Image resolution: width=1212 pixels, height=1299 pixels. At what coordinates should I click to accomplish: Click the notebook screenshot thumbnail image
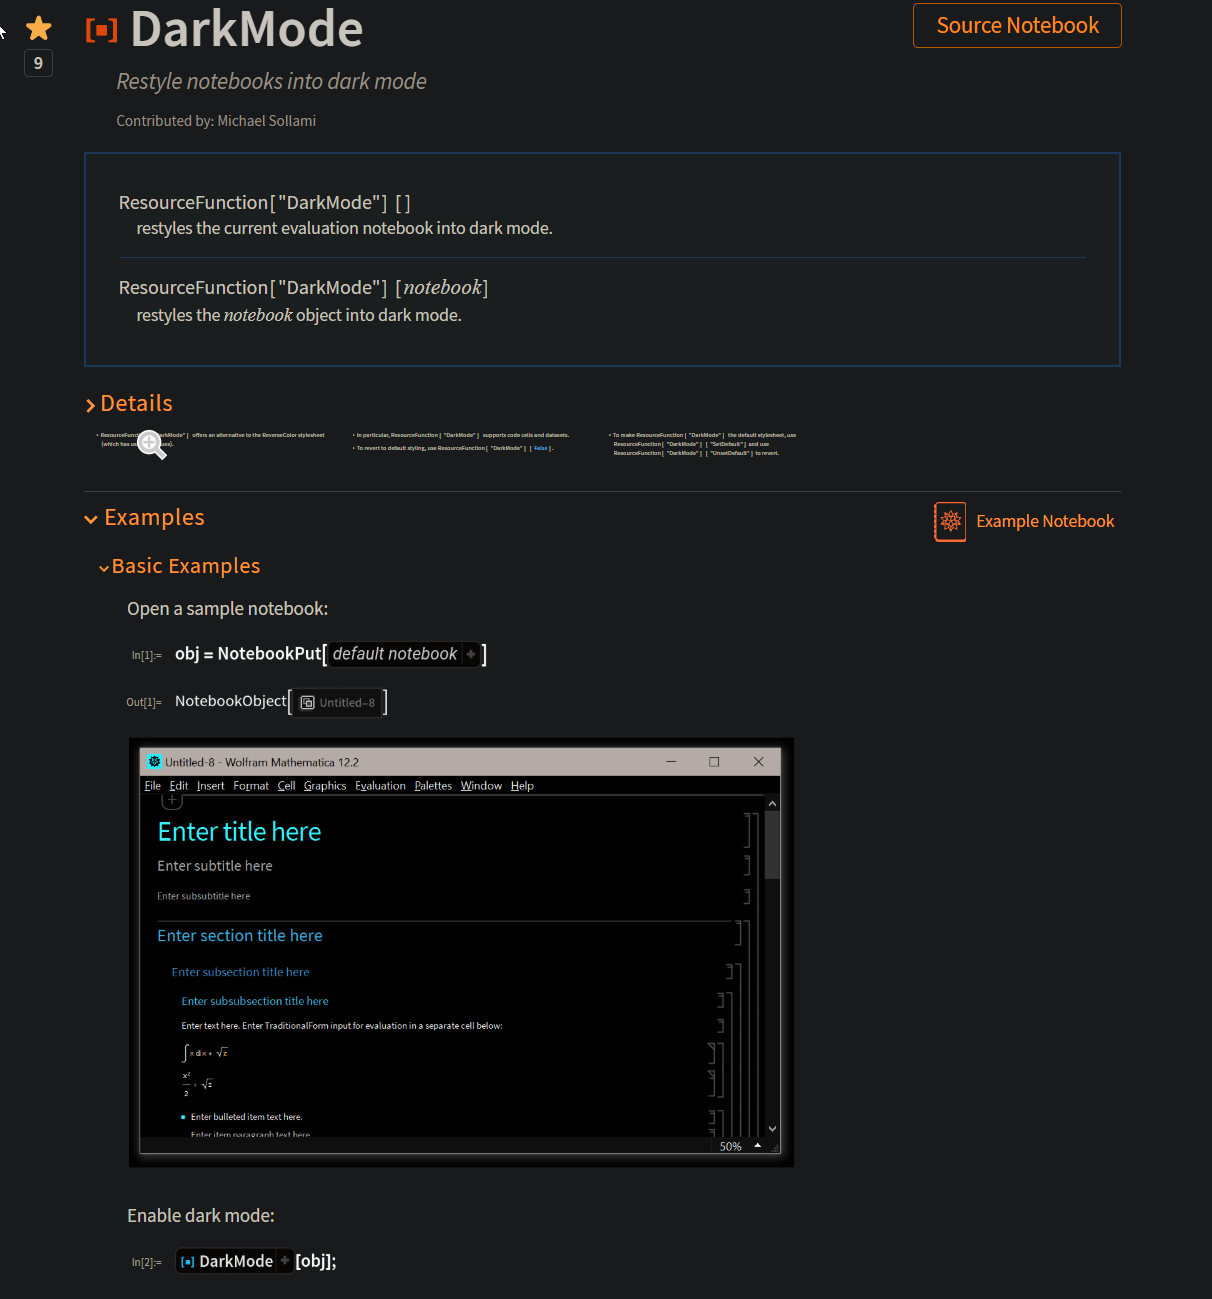pos(461,952)
